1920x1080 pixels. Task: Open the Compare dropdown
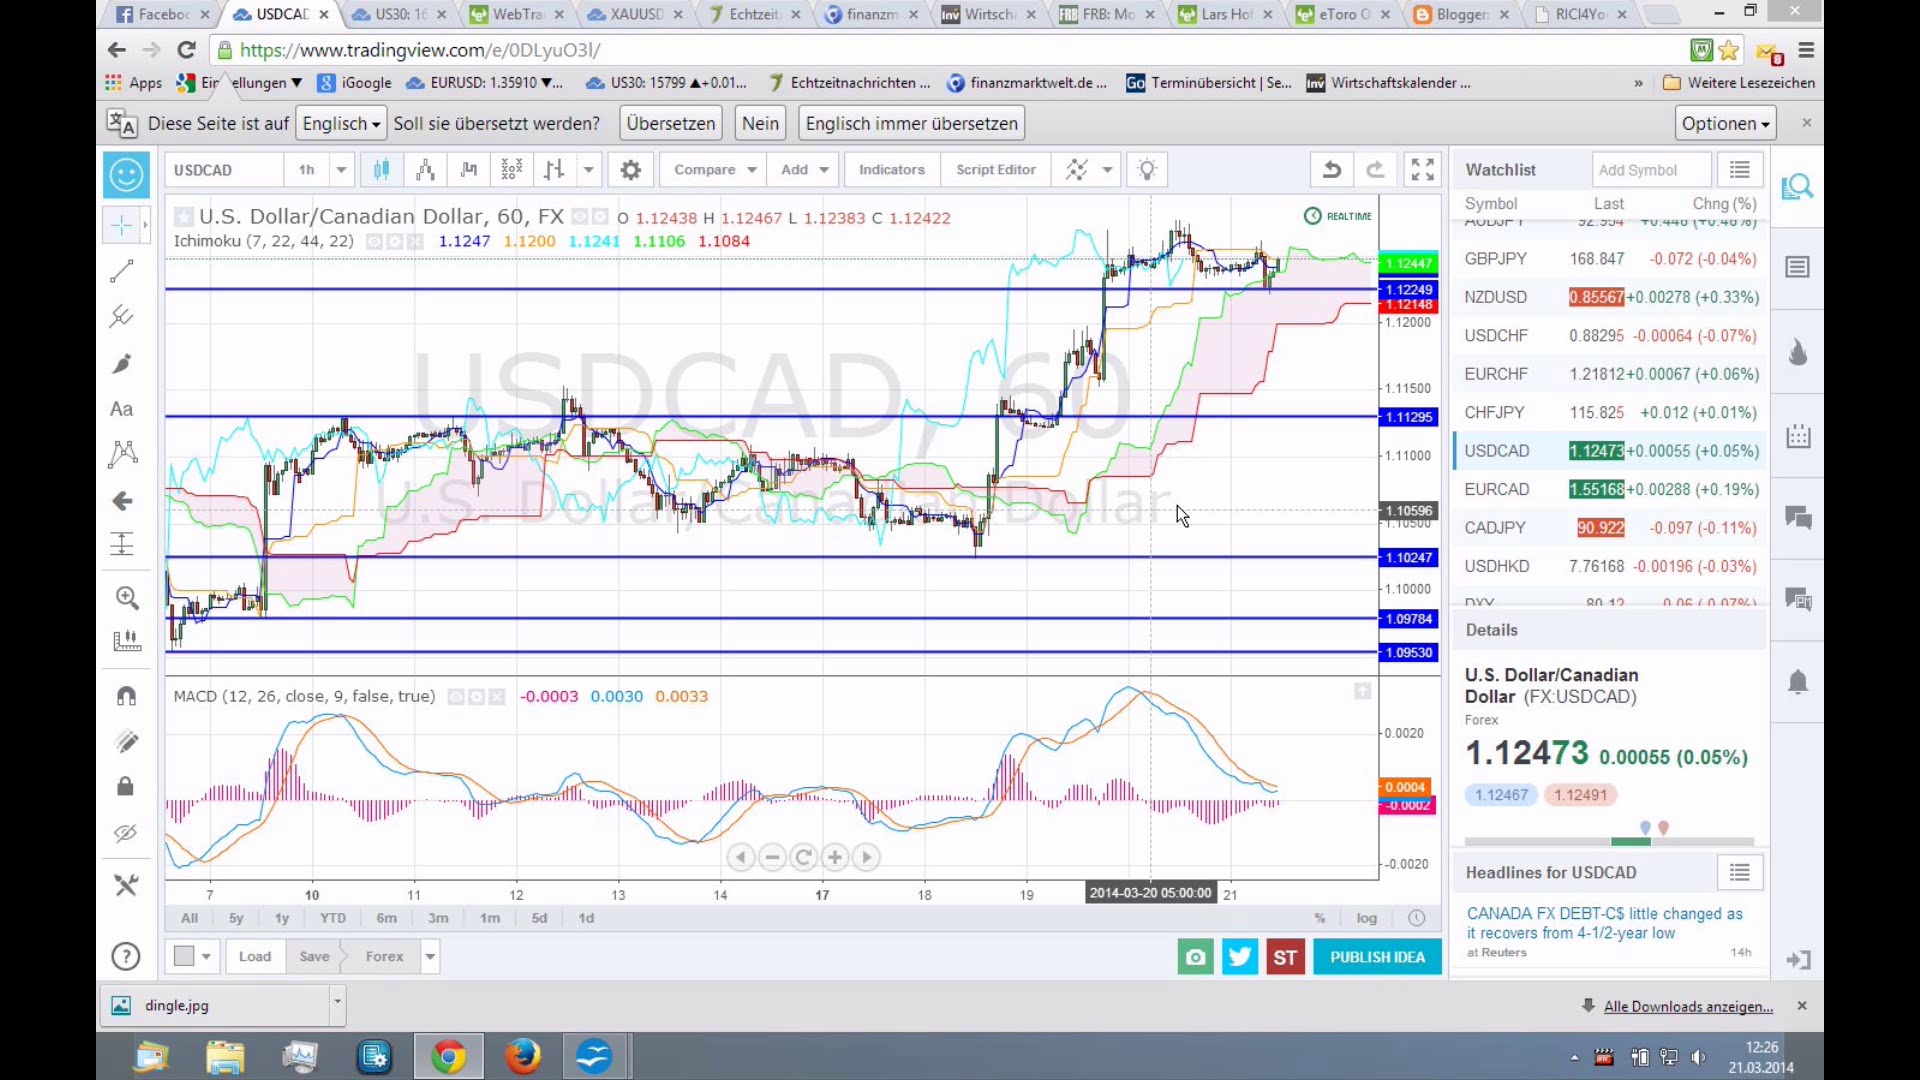pyautogui.click(x=714, y=170)
